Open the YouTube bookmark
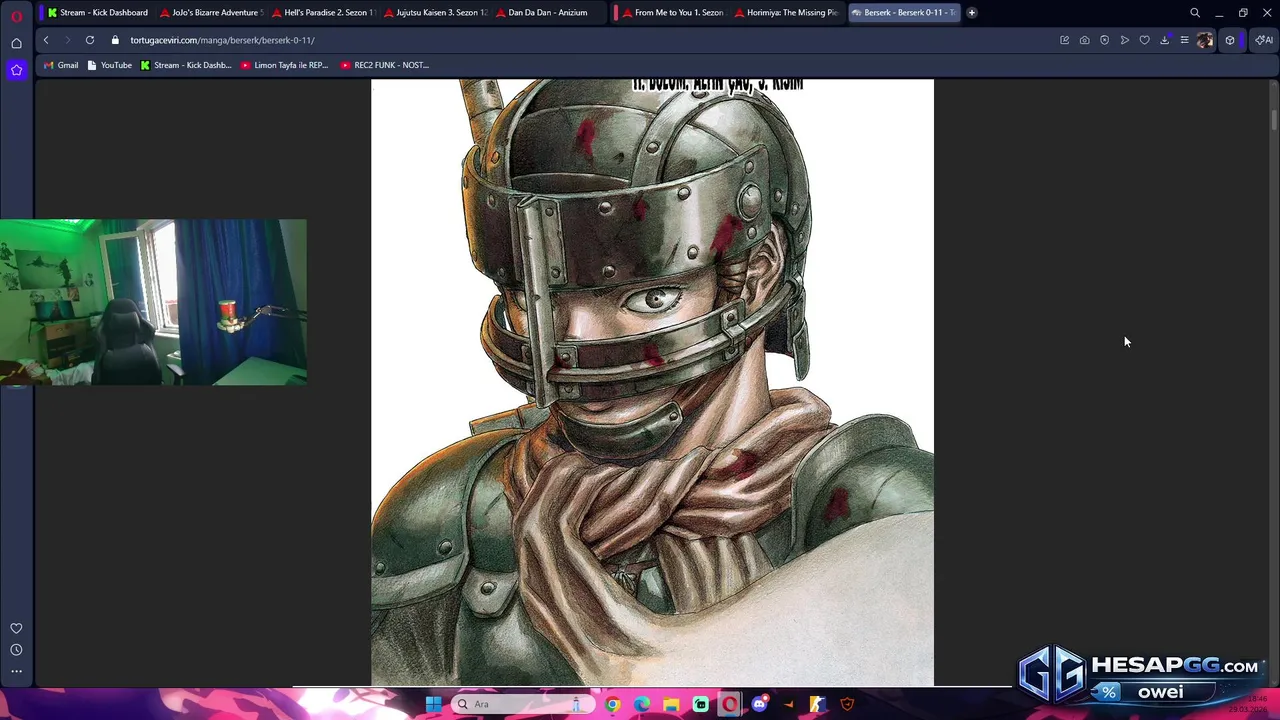 tap(110, 65)
